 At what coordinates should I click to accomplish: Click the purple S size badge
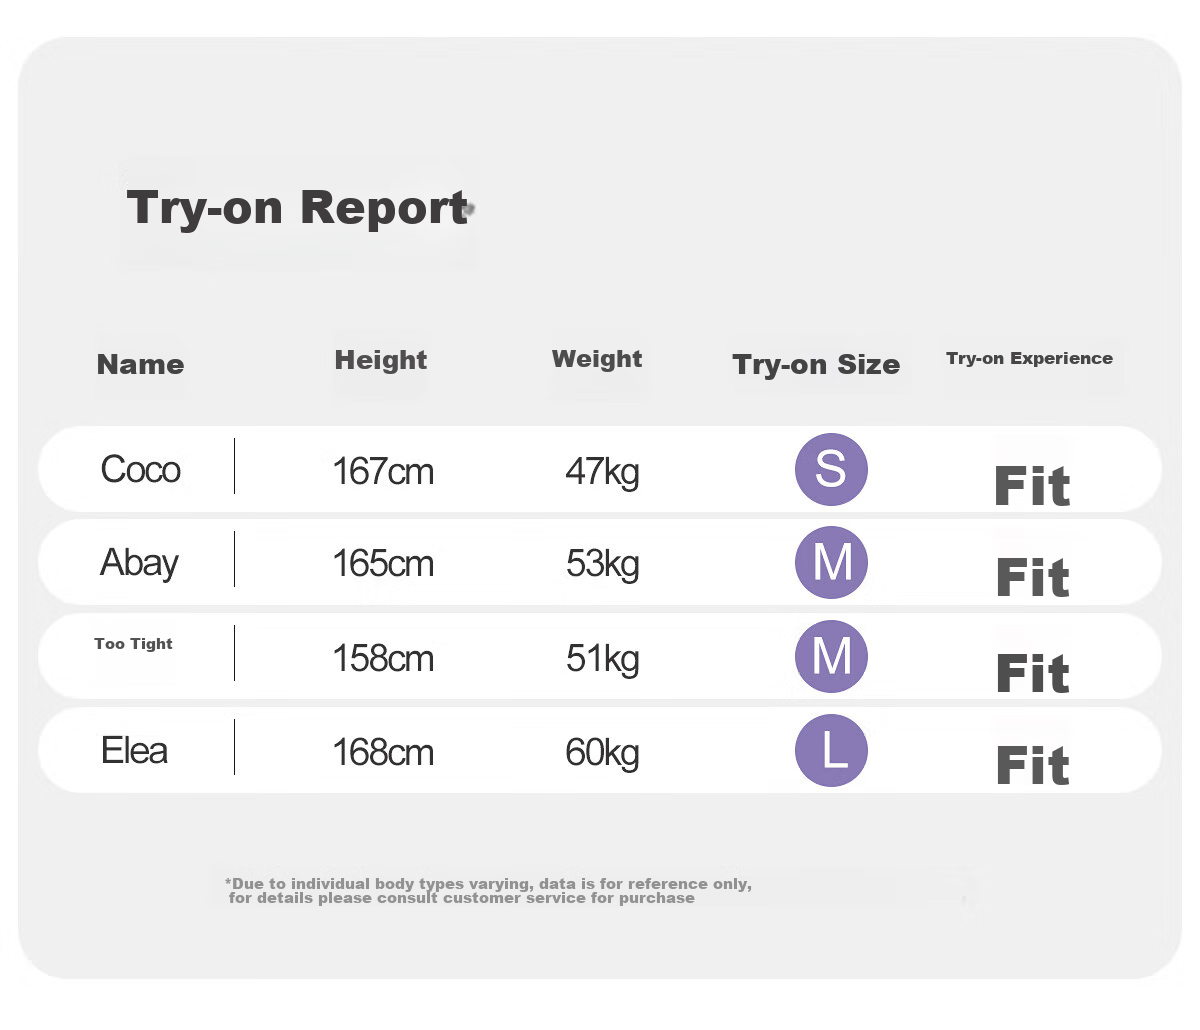pos(831,469)
